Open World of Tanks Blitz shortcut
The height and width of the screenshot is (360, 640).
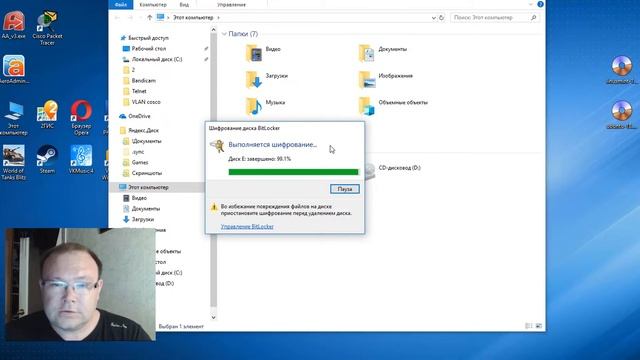(13, 162)
